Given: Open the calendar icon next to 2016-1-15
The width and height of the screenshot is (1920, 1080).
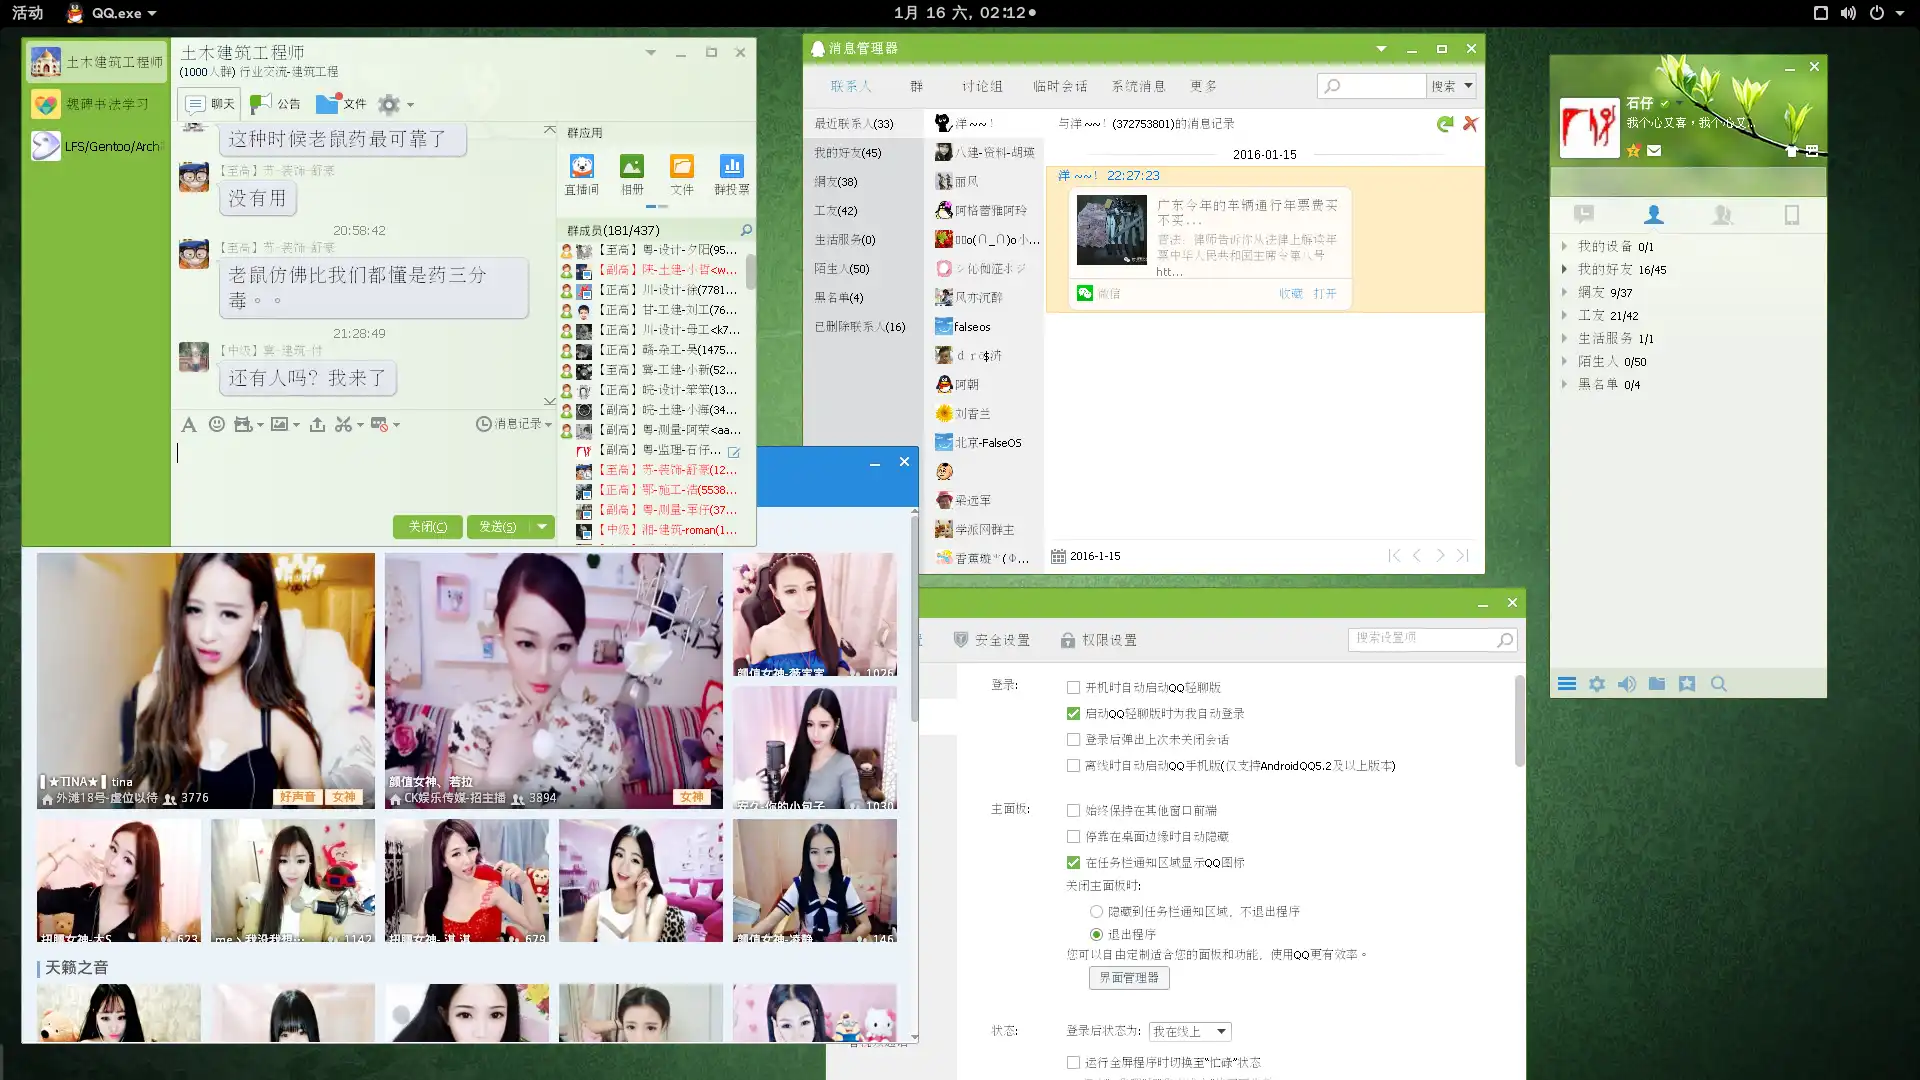Looking at the screenshot, I should click(1058, 556).
